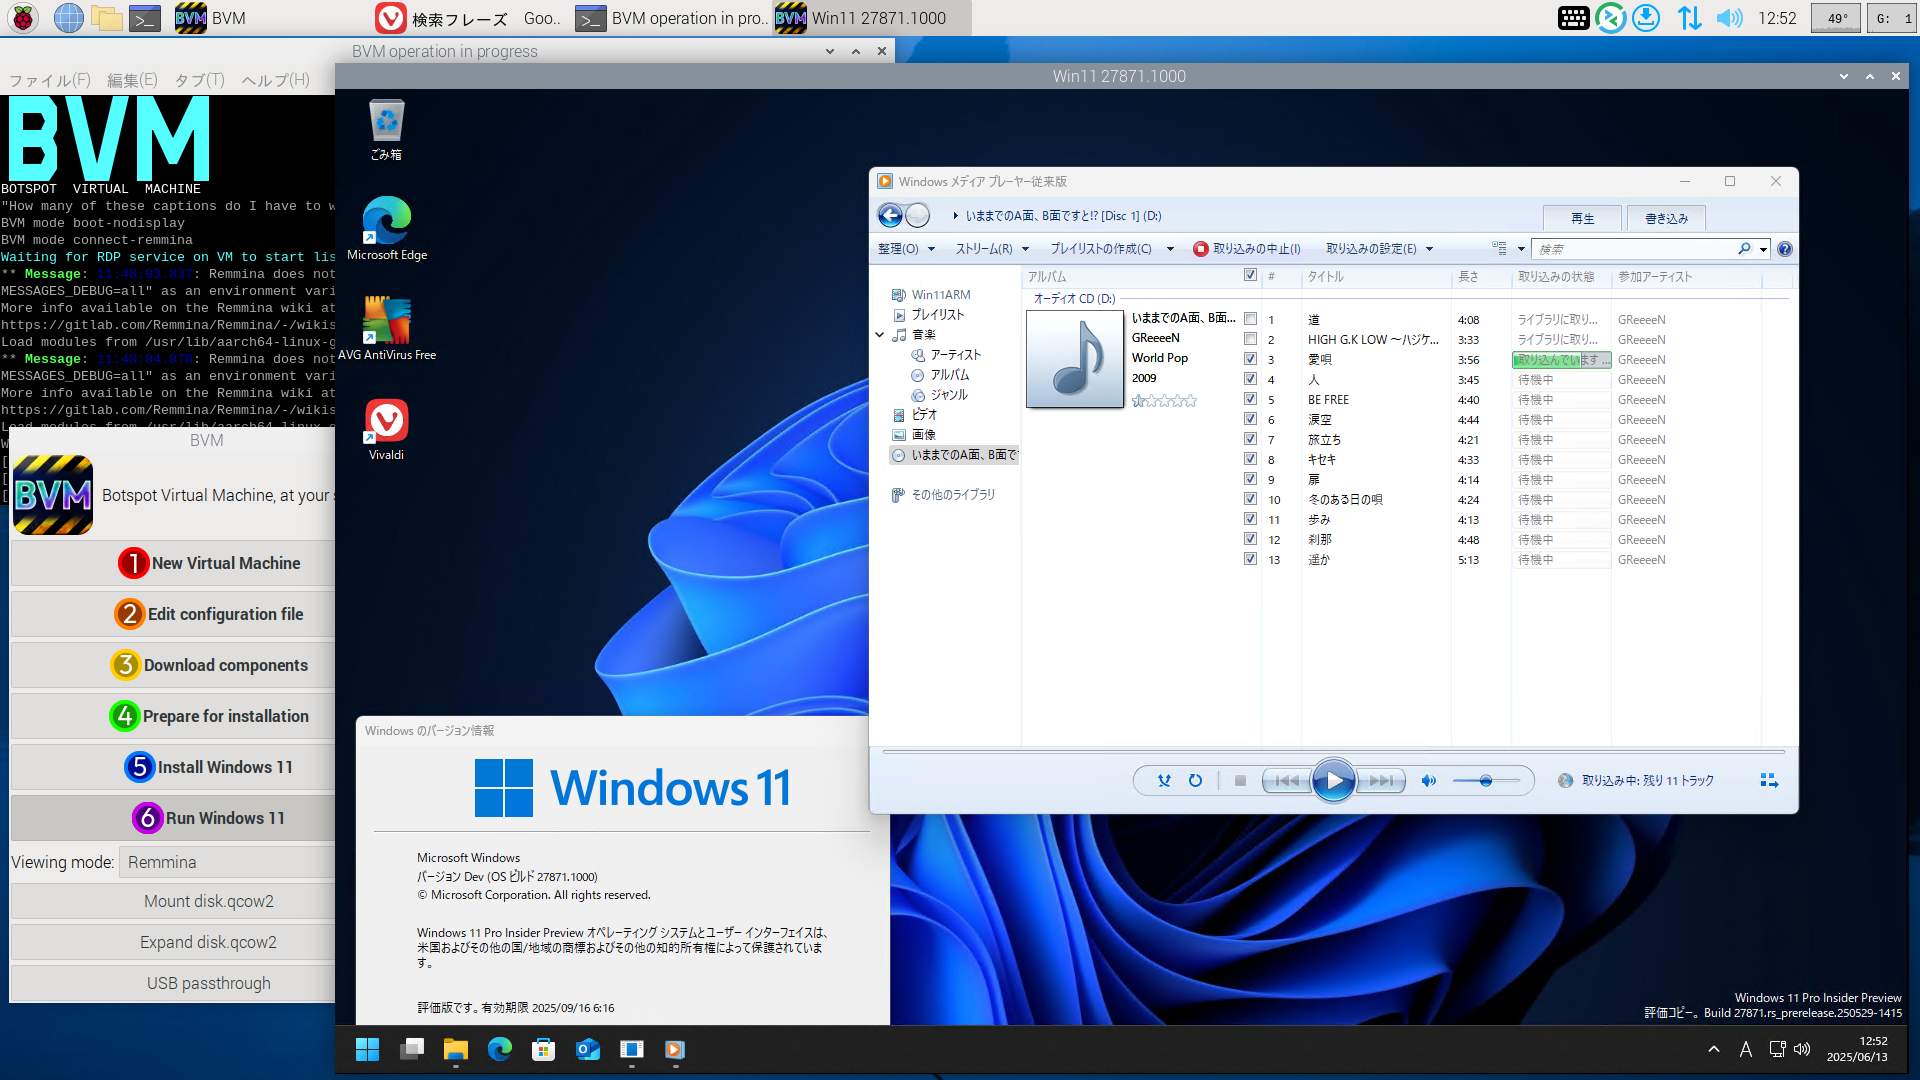This screenshot has width=1920, height=1080.
Task: Open host terminal launcher icon
Action: pyautogui.click(x=146, y=18)
